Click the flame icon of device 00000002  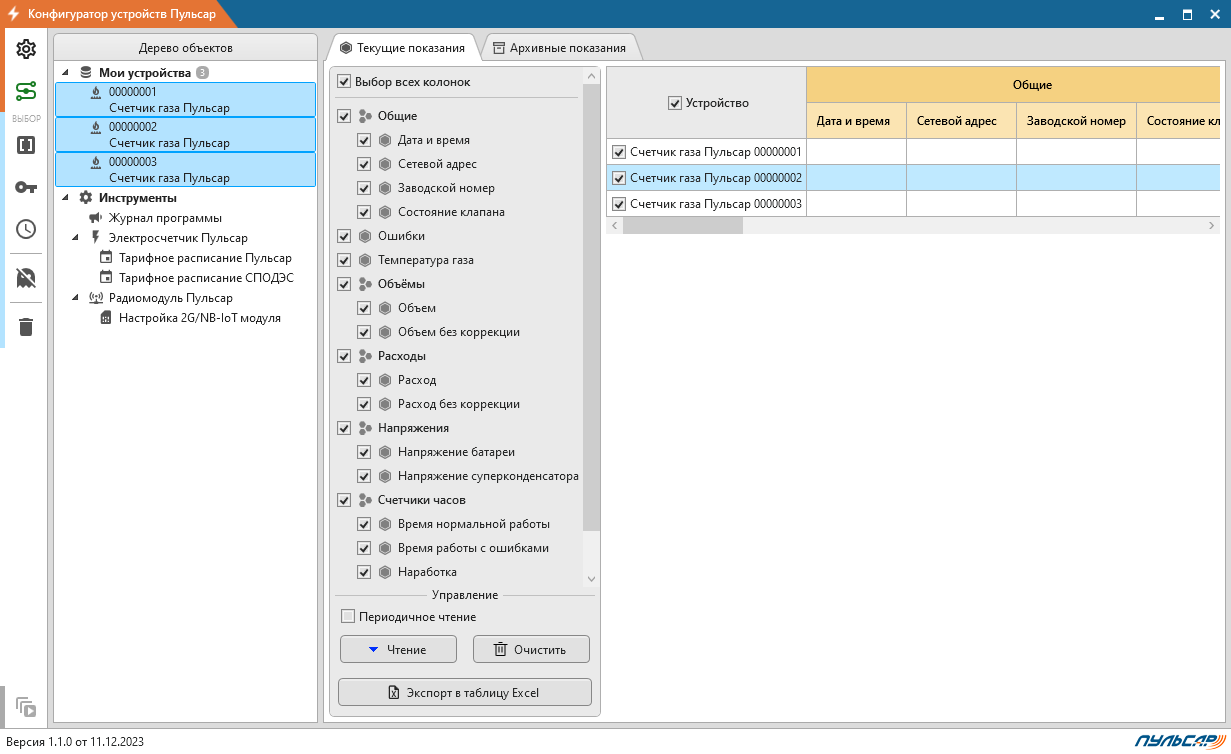pos(95,127)
